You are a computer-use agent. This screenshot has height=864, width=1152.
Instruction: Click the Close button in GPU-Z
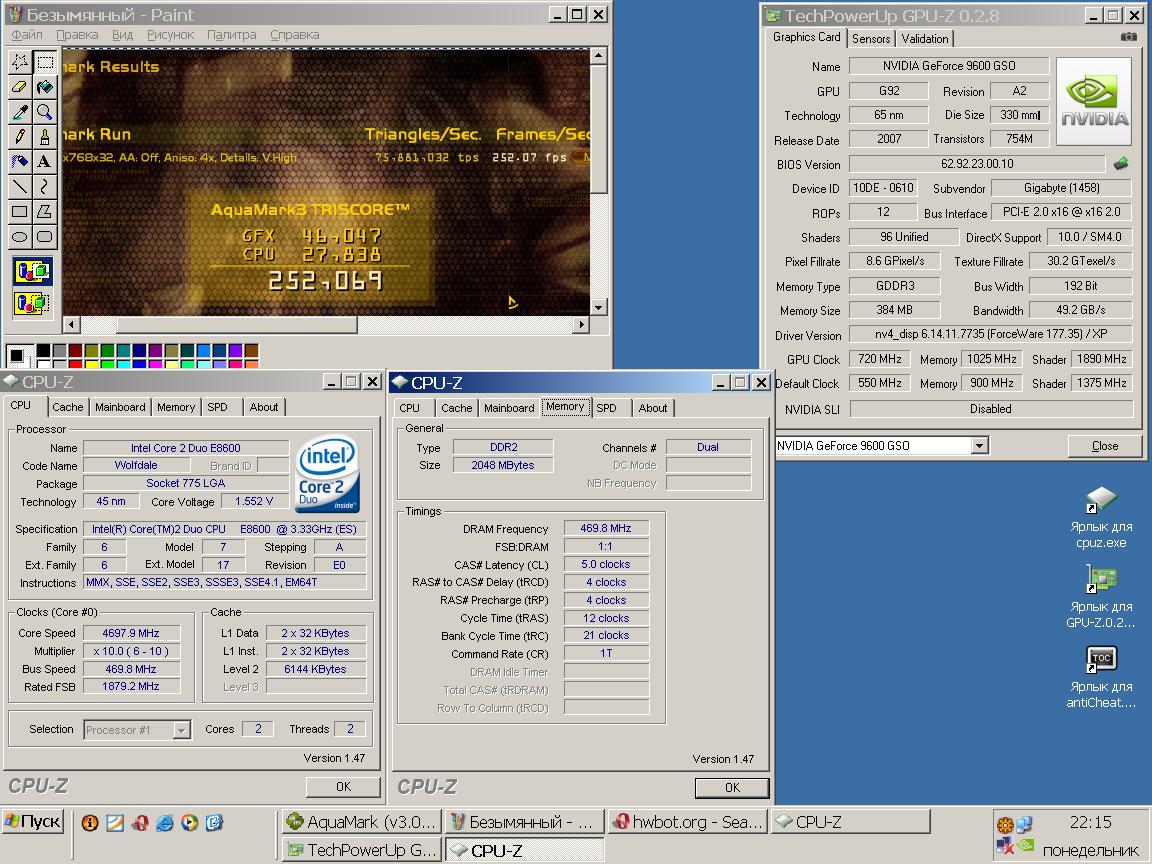click(1104, 445)
